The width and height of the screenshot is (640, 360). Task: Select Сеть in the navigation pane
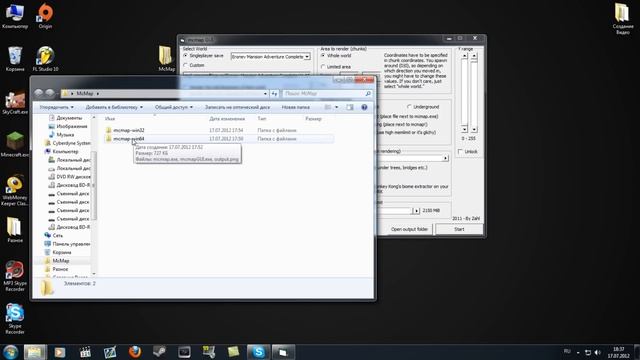pyautogui.click(x=58, y=236)
